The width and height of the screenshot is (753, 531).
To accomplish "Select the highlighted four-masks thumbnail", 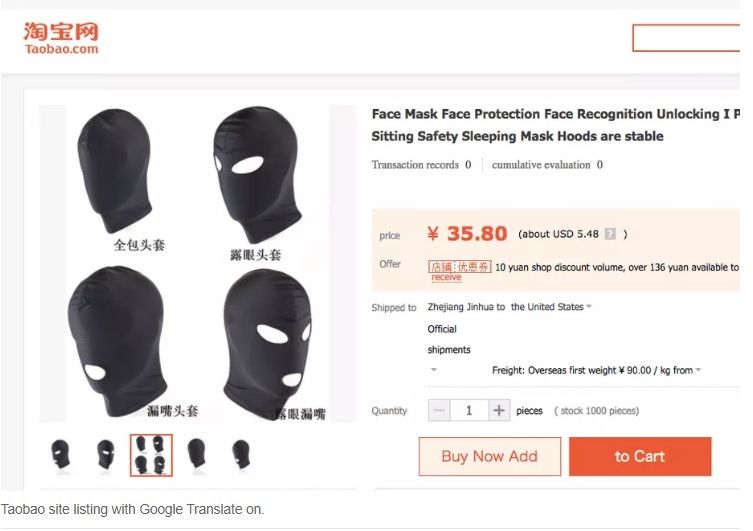I will tap(151, 455).
